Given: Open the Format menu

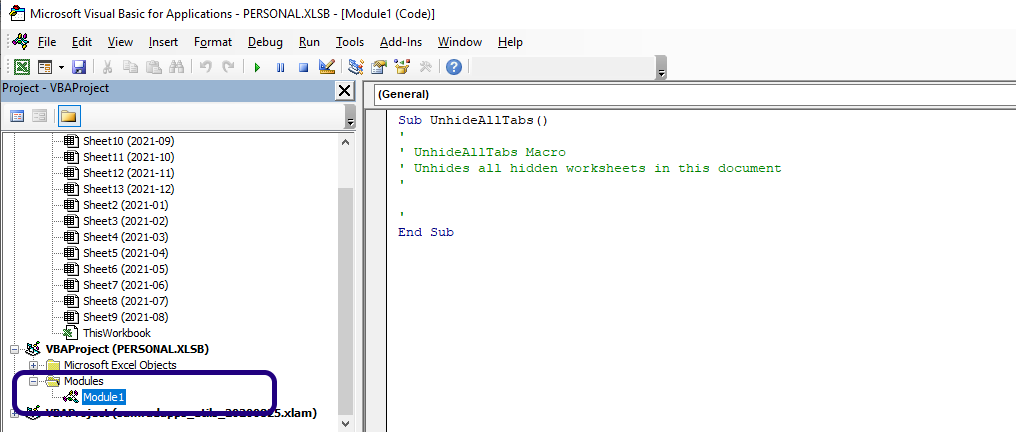Looking at the screenshot, I should pos(213,42).
